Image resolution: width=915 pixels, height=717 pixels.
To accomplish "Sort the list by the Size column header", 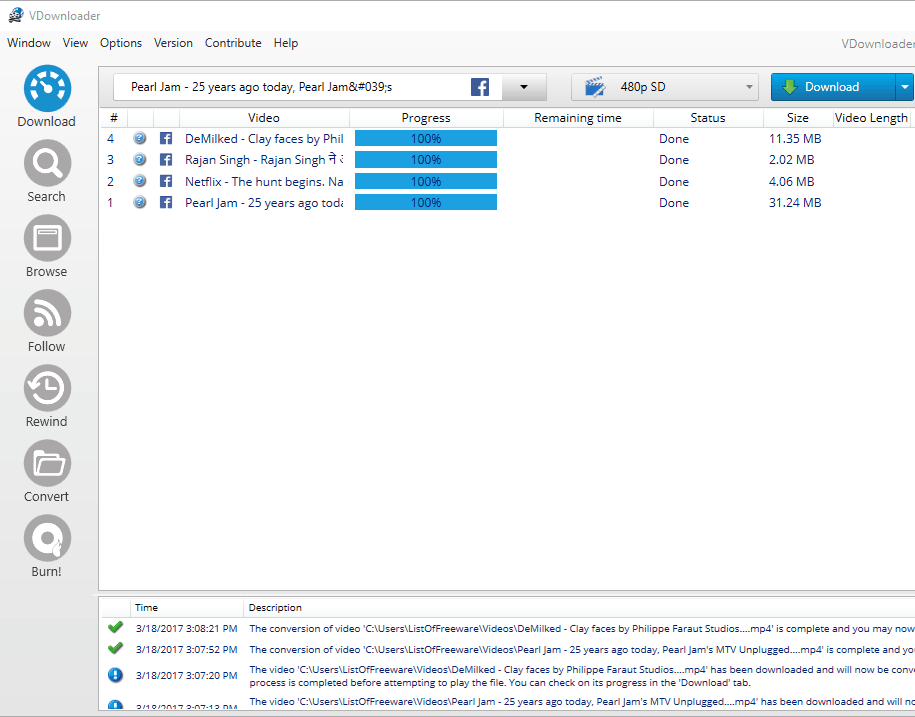I will pyautogui.click(x=798, y=118).
